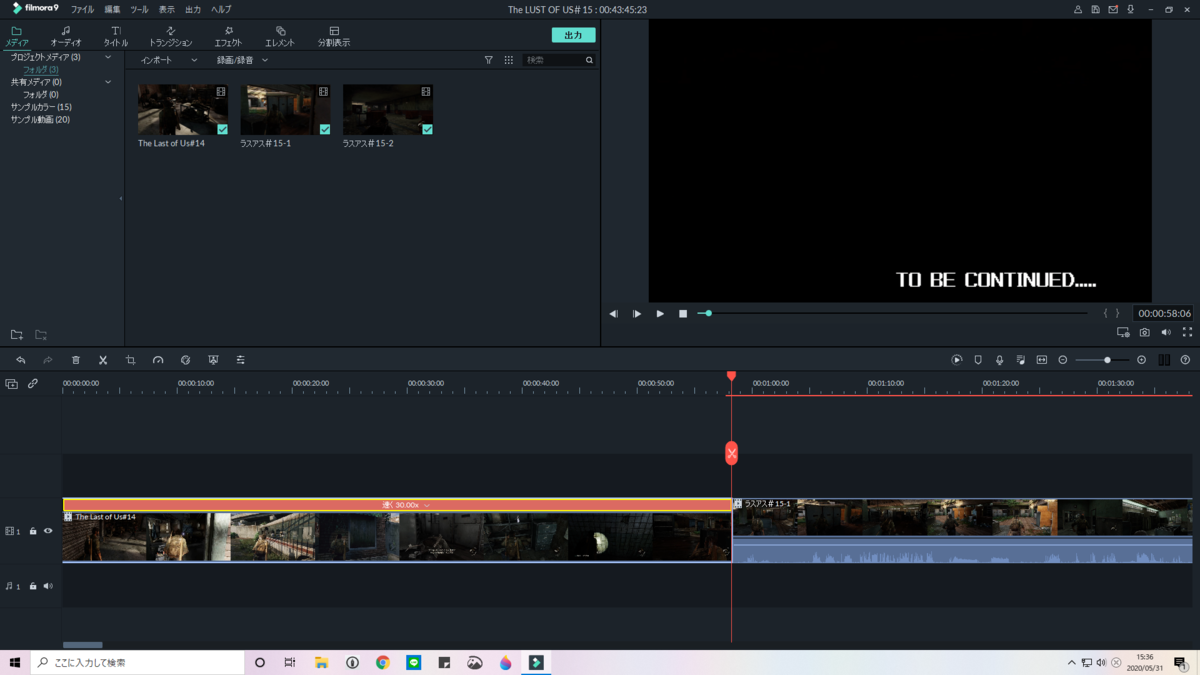Screen dimensions: 1200x675
Task: Open the 編集 menu
Action: click(112, 9)
